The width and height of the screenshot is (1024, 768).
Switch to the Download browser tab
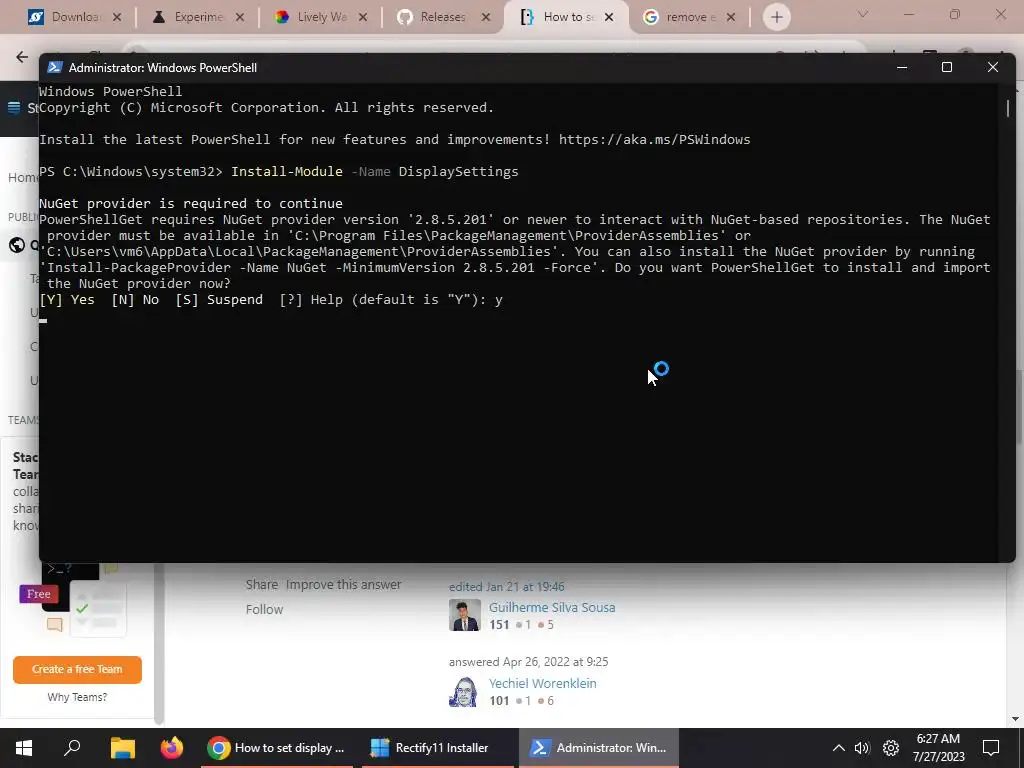coord(74,17)
